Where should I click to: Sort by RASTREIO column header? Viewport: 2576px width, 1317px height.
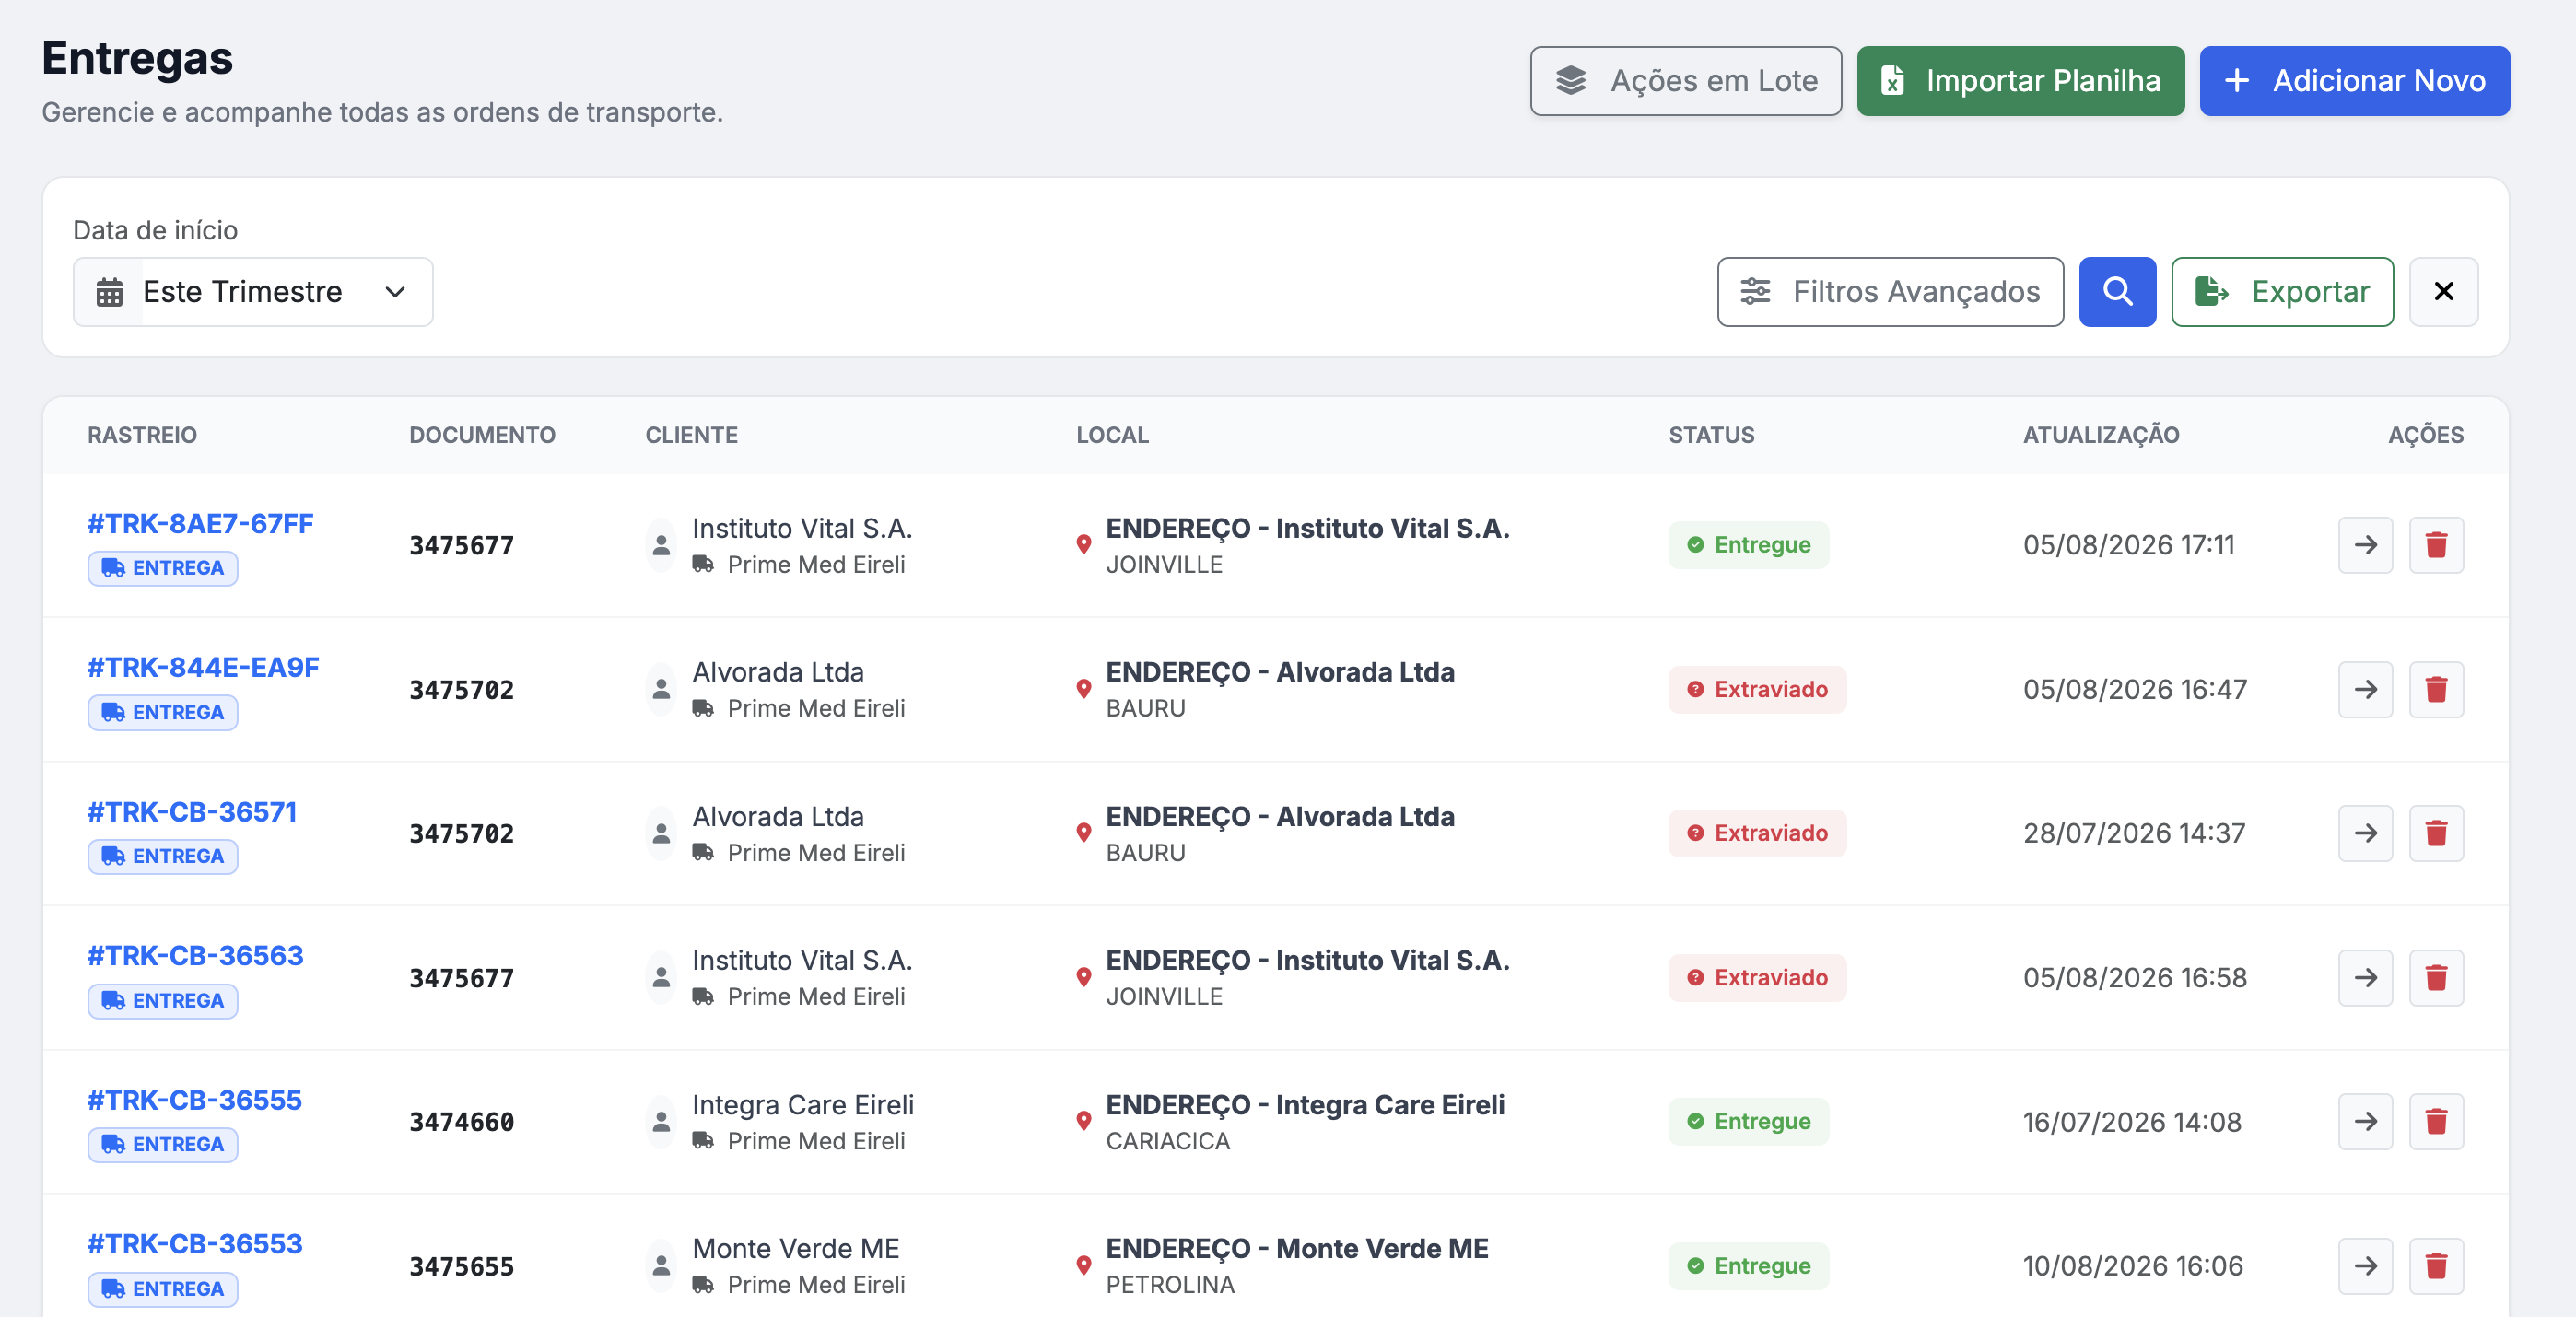click(x=142, y=435)
